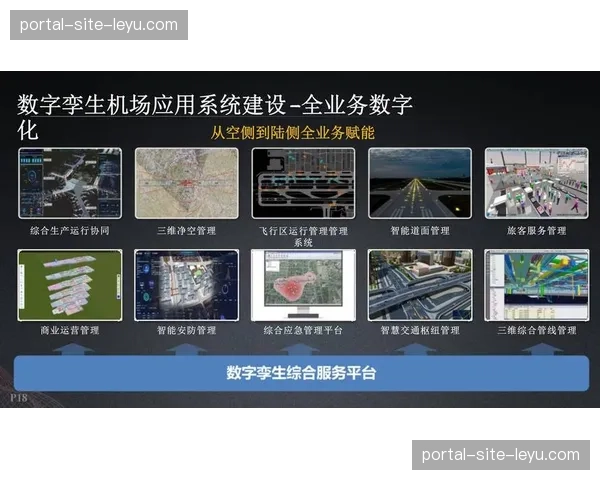Click the slide title 数字孪生机场应用系统建设
This screenshot has width=600, height=480.
click(151, 104)
